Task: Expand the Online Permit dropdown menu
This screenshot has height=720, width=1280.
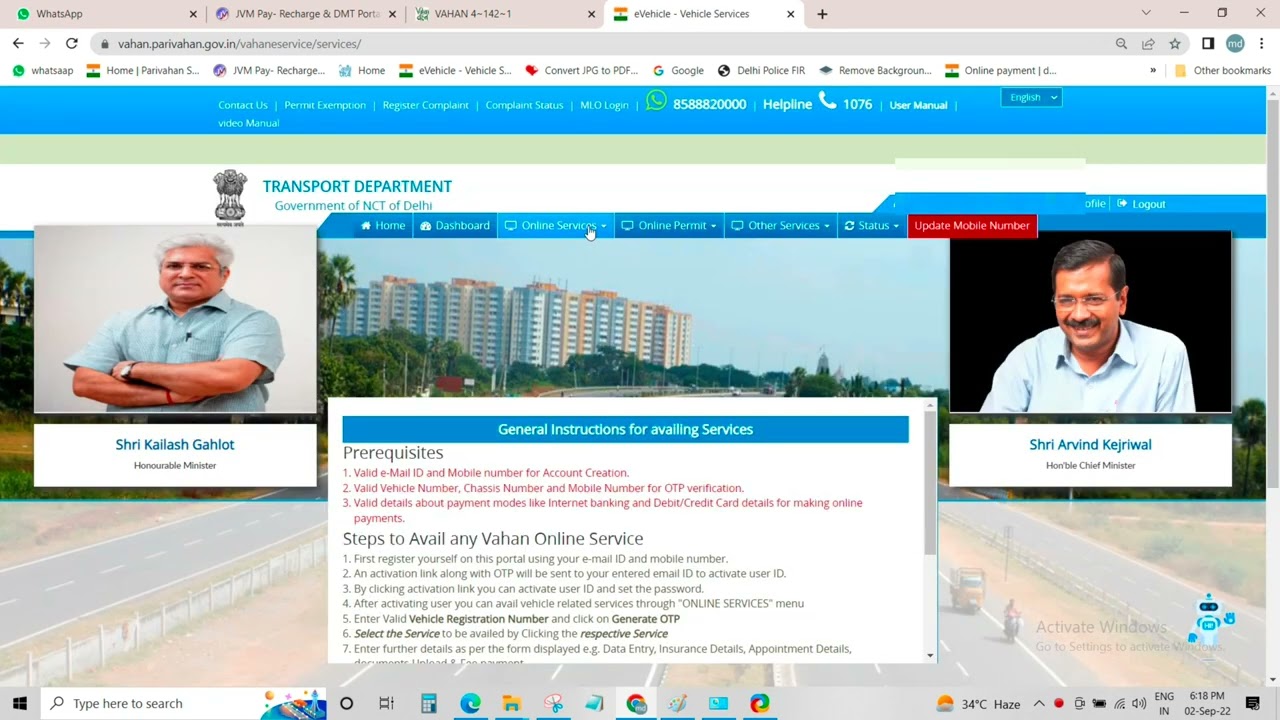Action: tap(668, 225)
